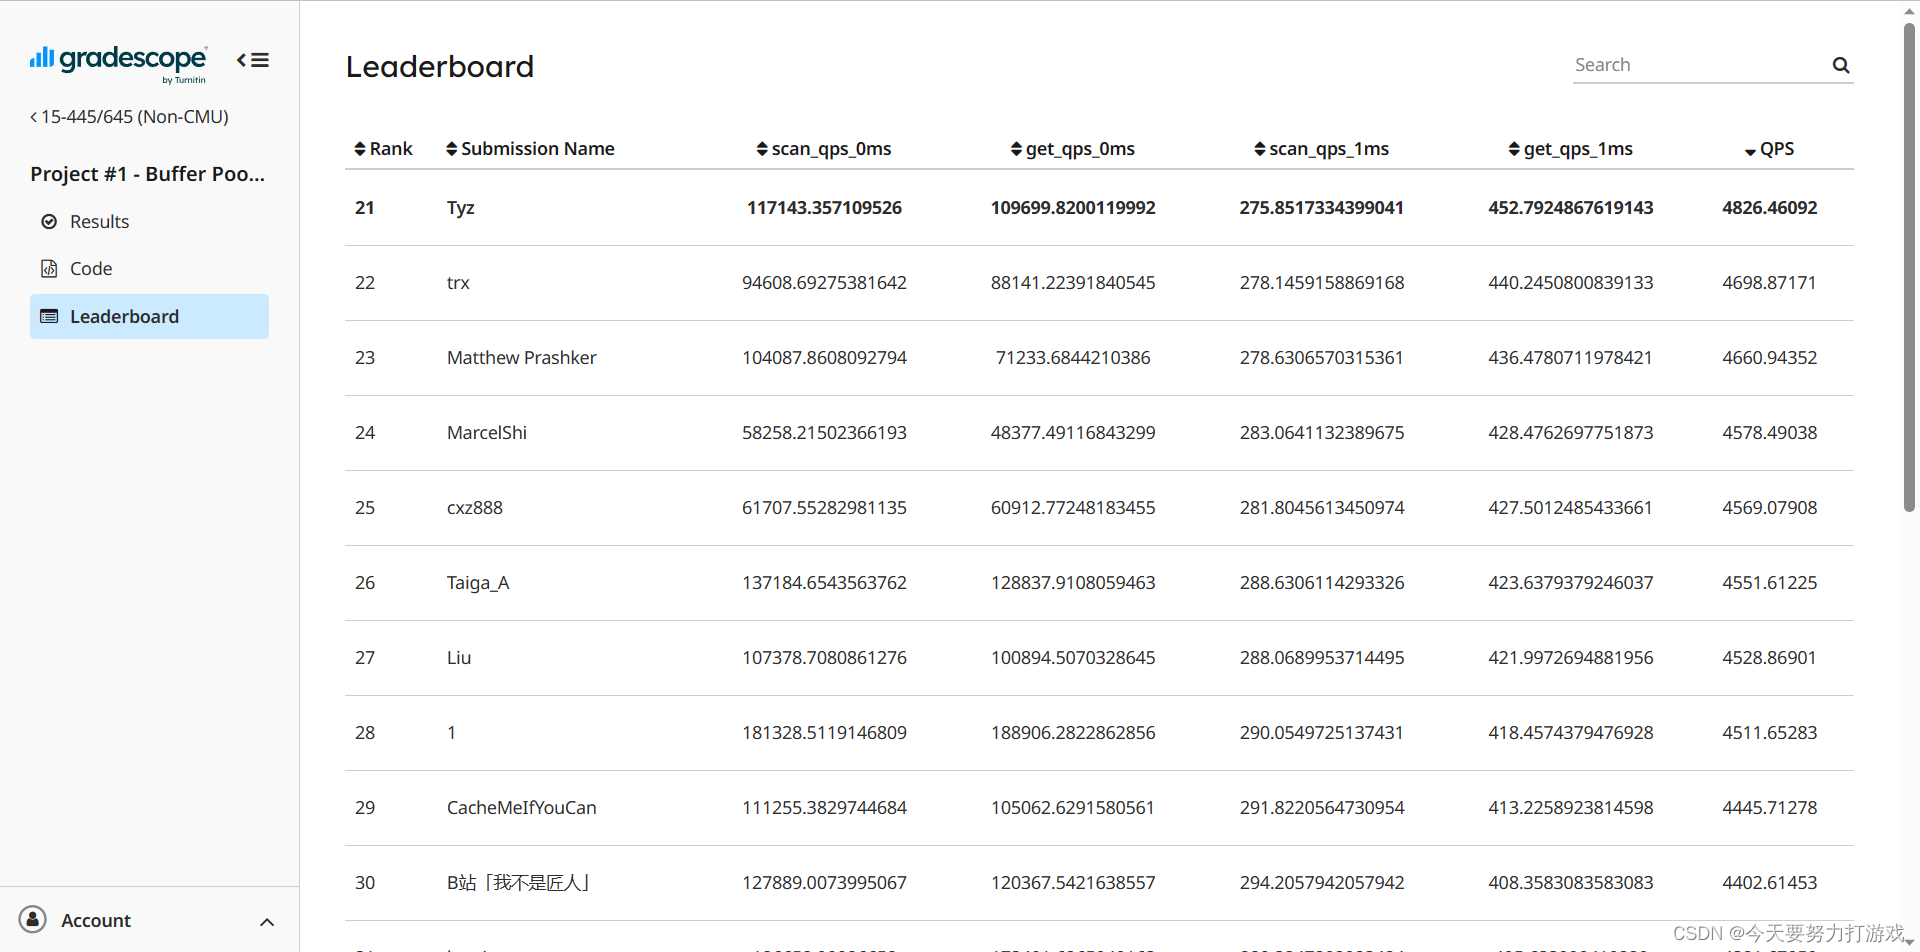The height and width of the screenshot is (952, 1920).
Task: Click rank number 21
Action: 365,208
